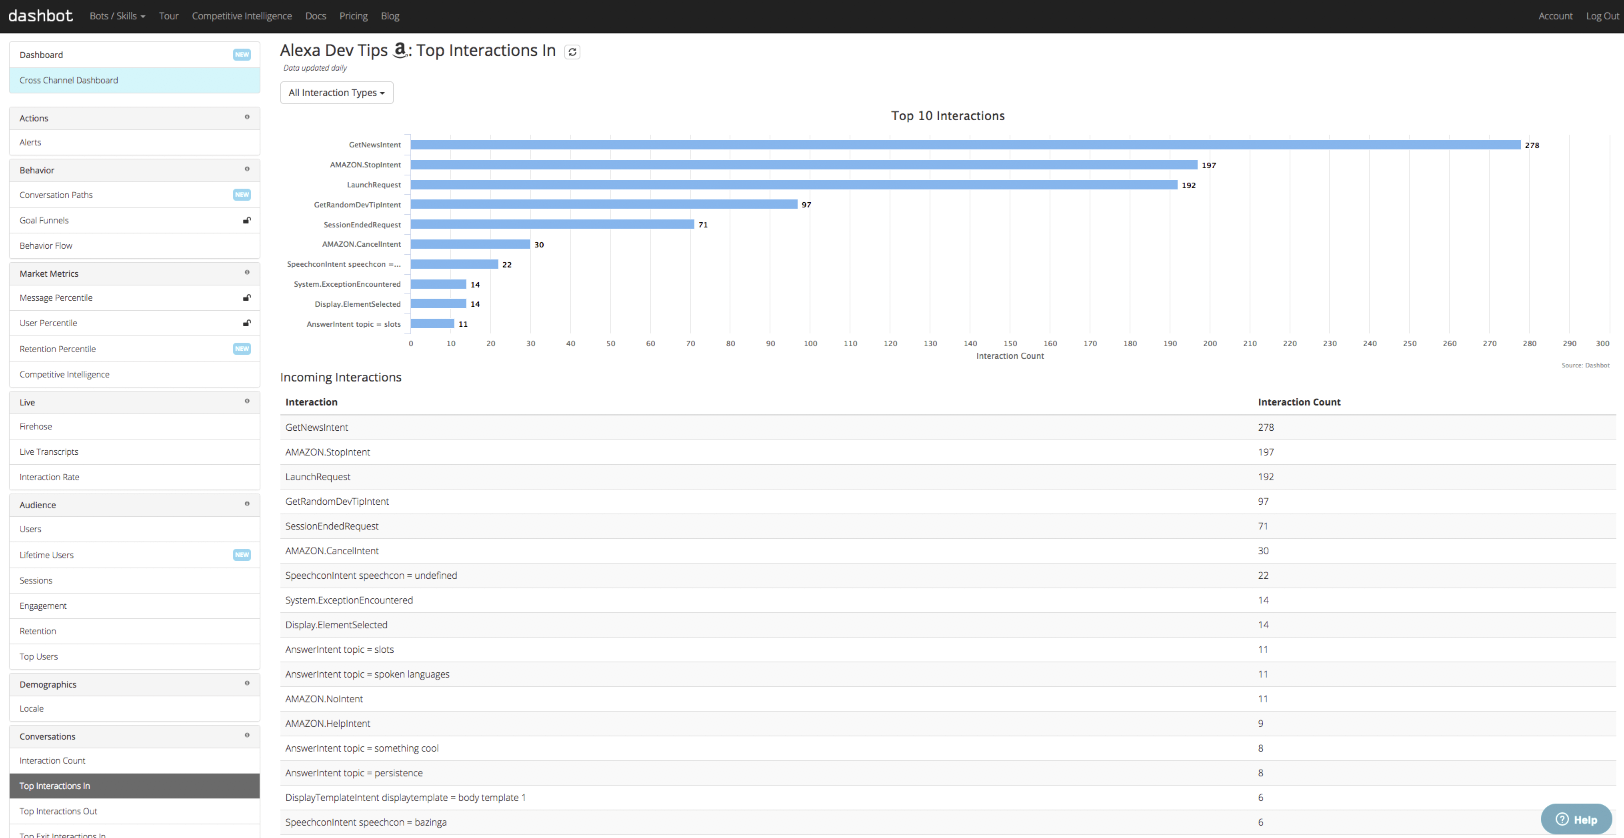Open the All Interaction Types dropdown
Image resolution: width=1624 pixels, height=838 pixels.
337,93
